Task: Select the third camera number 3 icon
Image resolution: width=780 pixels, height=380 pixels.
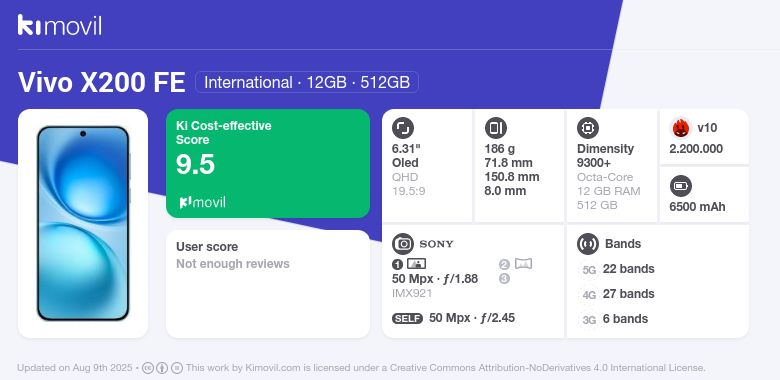Action: pos(504,279)
